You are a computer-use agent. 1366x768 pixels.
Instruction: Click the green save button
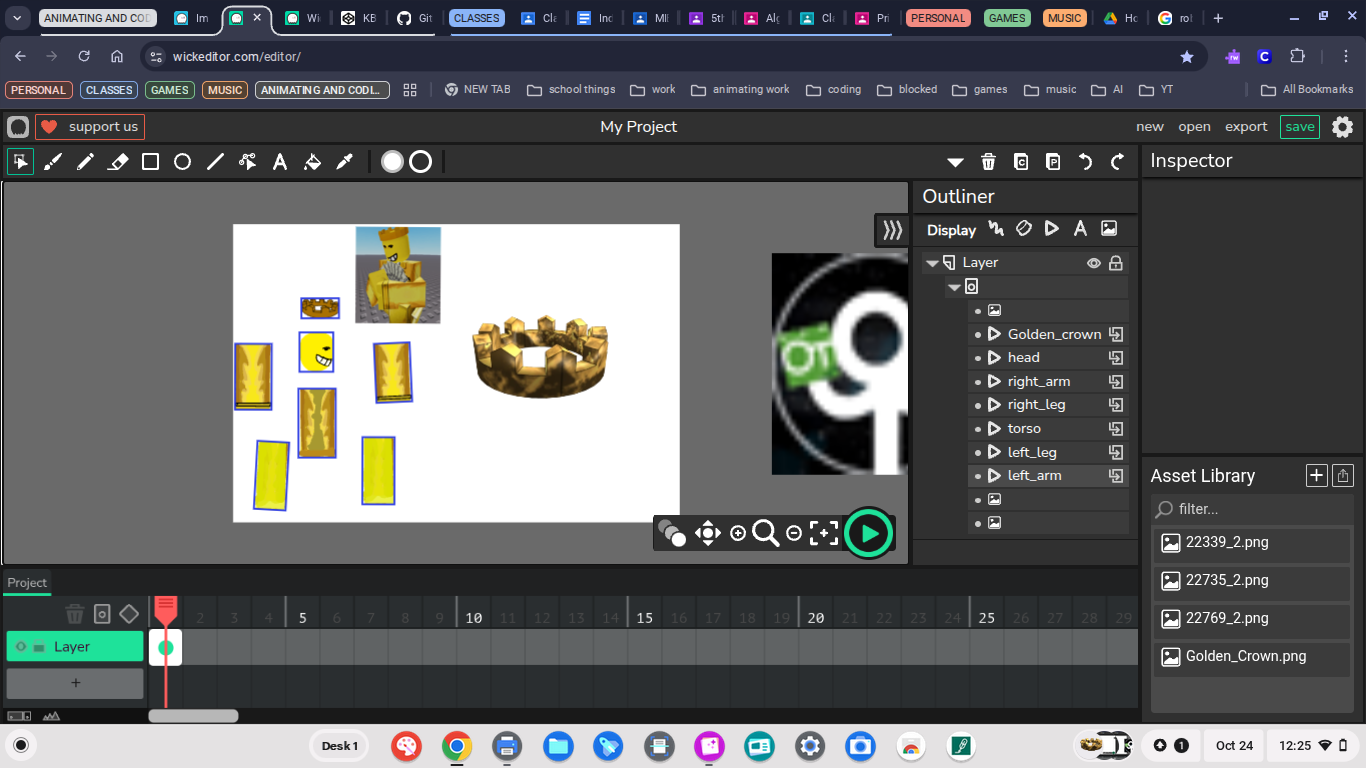click(x=1299, y=127)
